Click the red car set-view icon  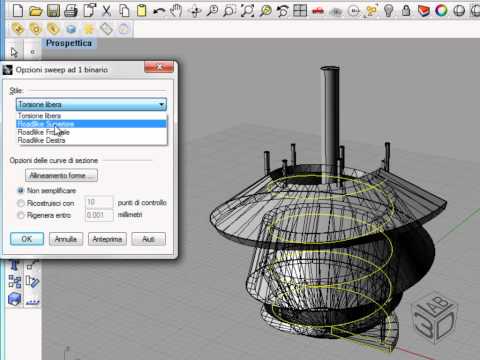click(x=318, y=11)
